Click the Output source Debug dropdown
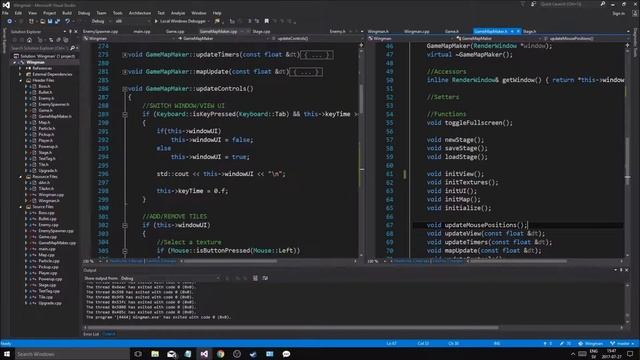640x360 pixels. click(169, 278)
